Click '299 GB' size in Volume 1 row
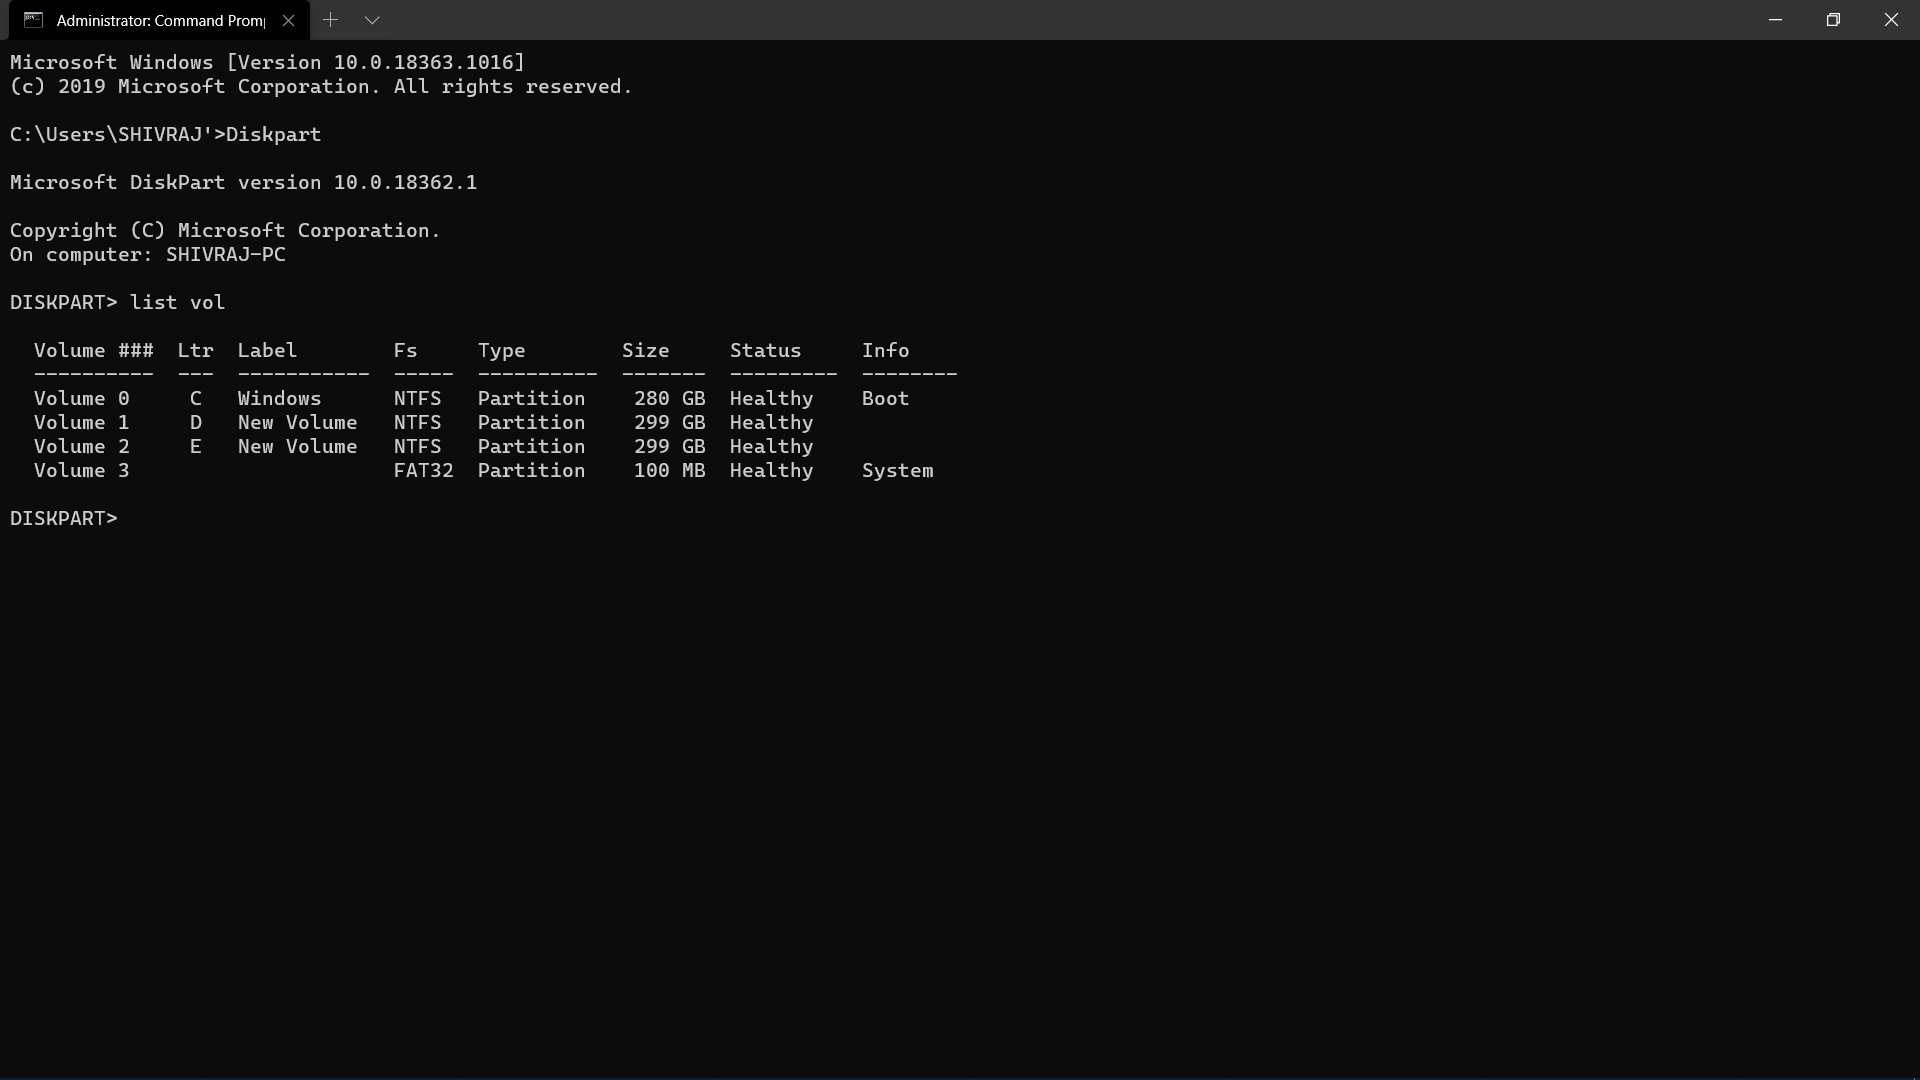Viewport: 1920px width, 1080px height. coord(669,422)
